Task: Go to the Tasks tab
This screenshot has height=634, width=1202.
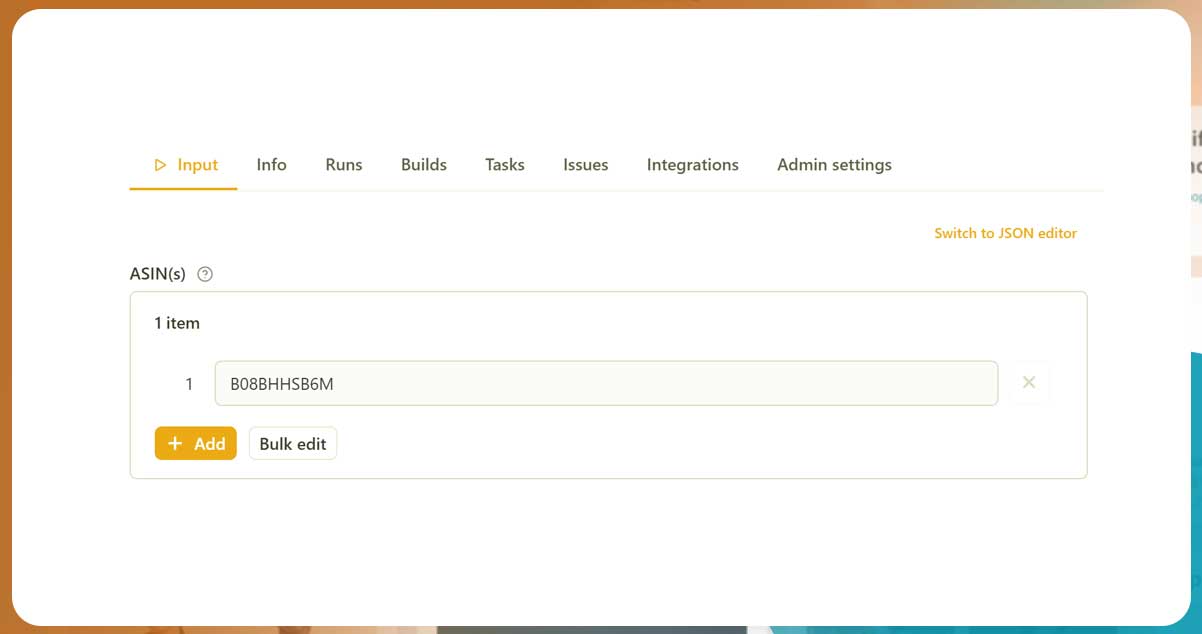Action: 504,164
